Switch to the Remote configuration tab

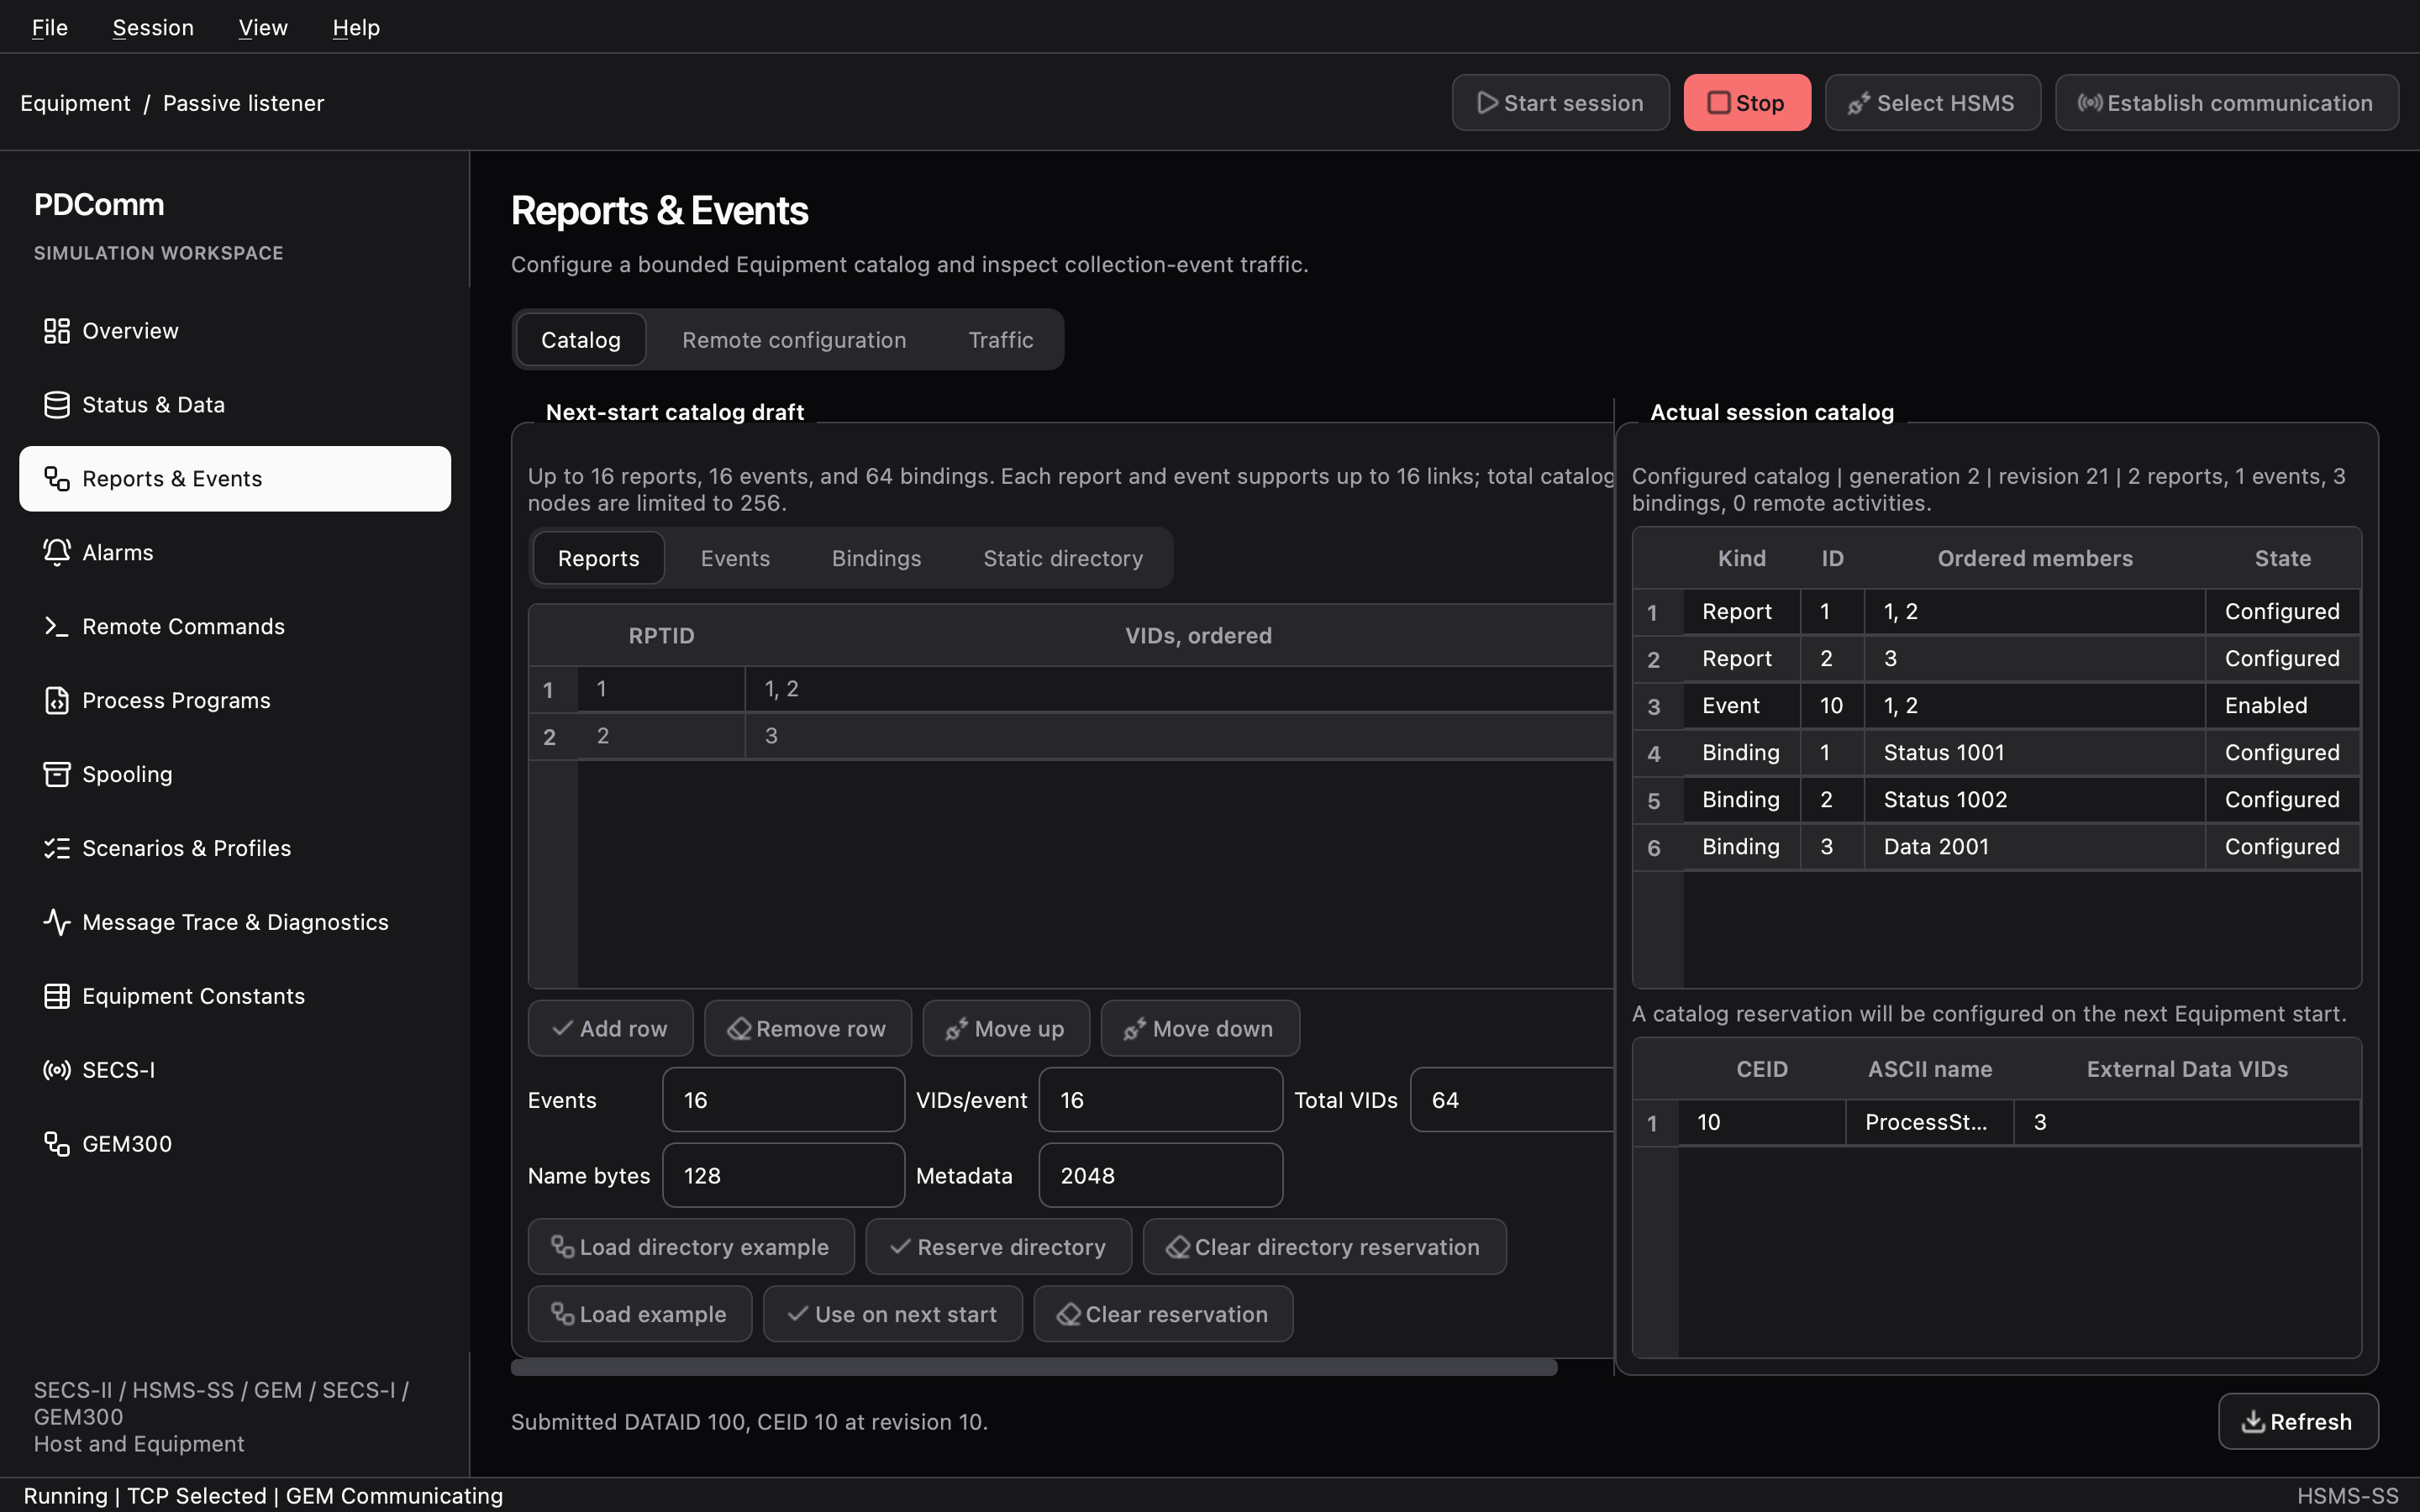(794, 340)
